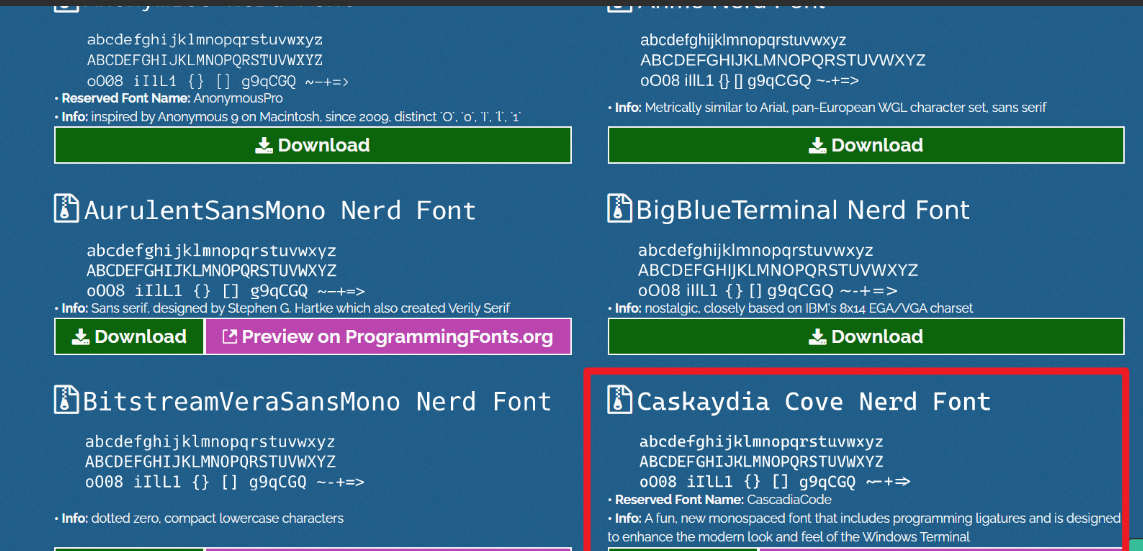Click the lowercase alphabet sample under AurulentSansMono

[x=211, y=251]
